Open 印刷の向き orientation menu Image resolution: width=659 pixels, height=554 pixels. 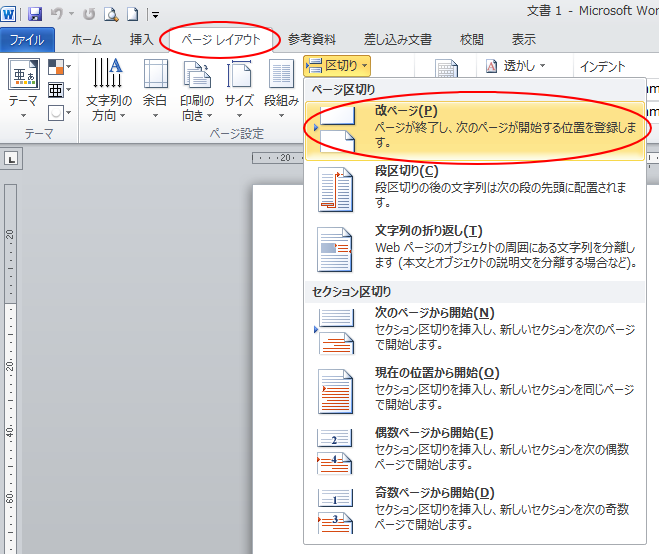(197, 90)
